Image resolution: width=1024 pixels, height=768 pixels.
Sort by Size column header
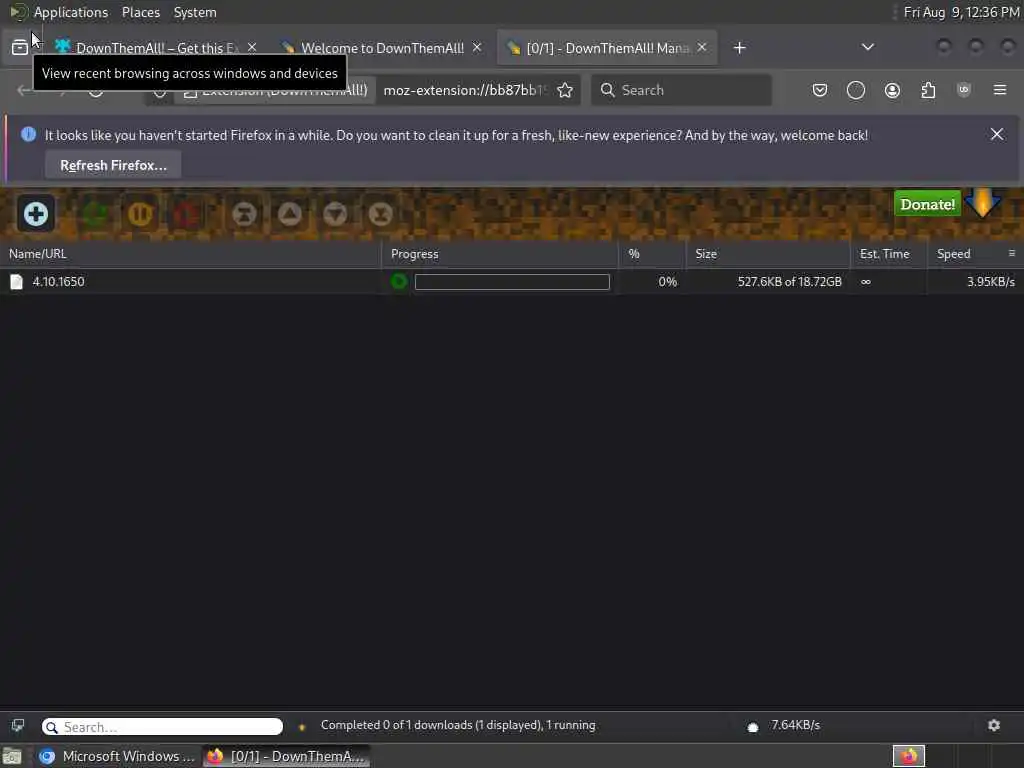pyautogui.click(x=768, y=254)
